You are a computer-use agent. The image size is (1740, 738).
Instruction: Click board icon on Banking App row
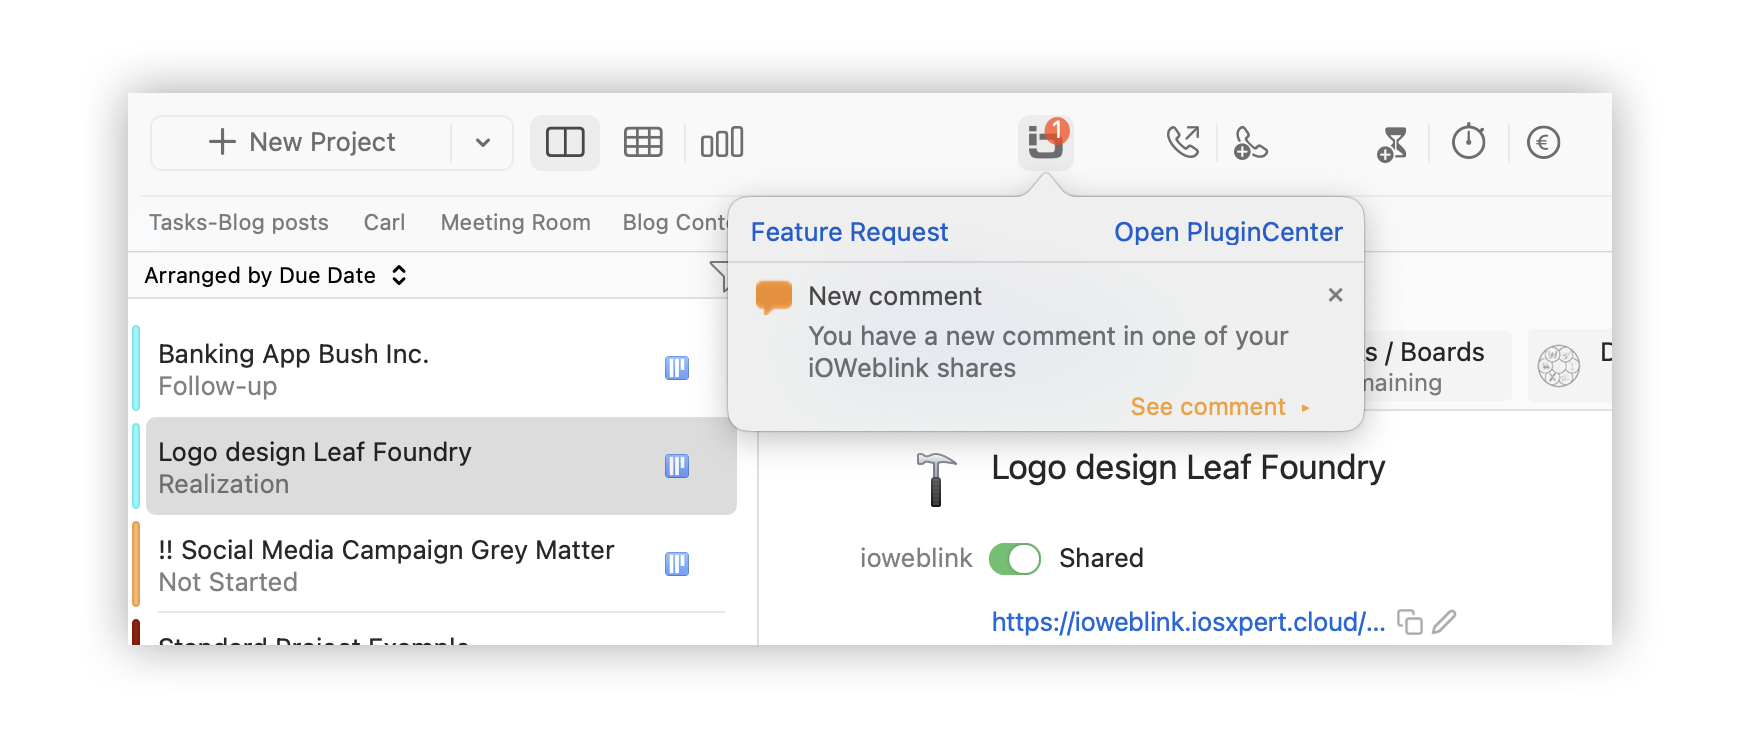677,368
